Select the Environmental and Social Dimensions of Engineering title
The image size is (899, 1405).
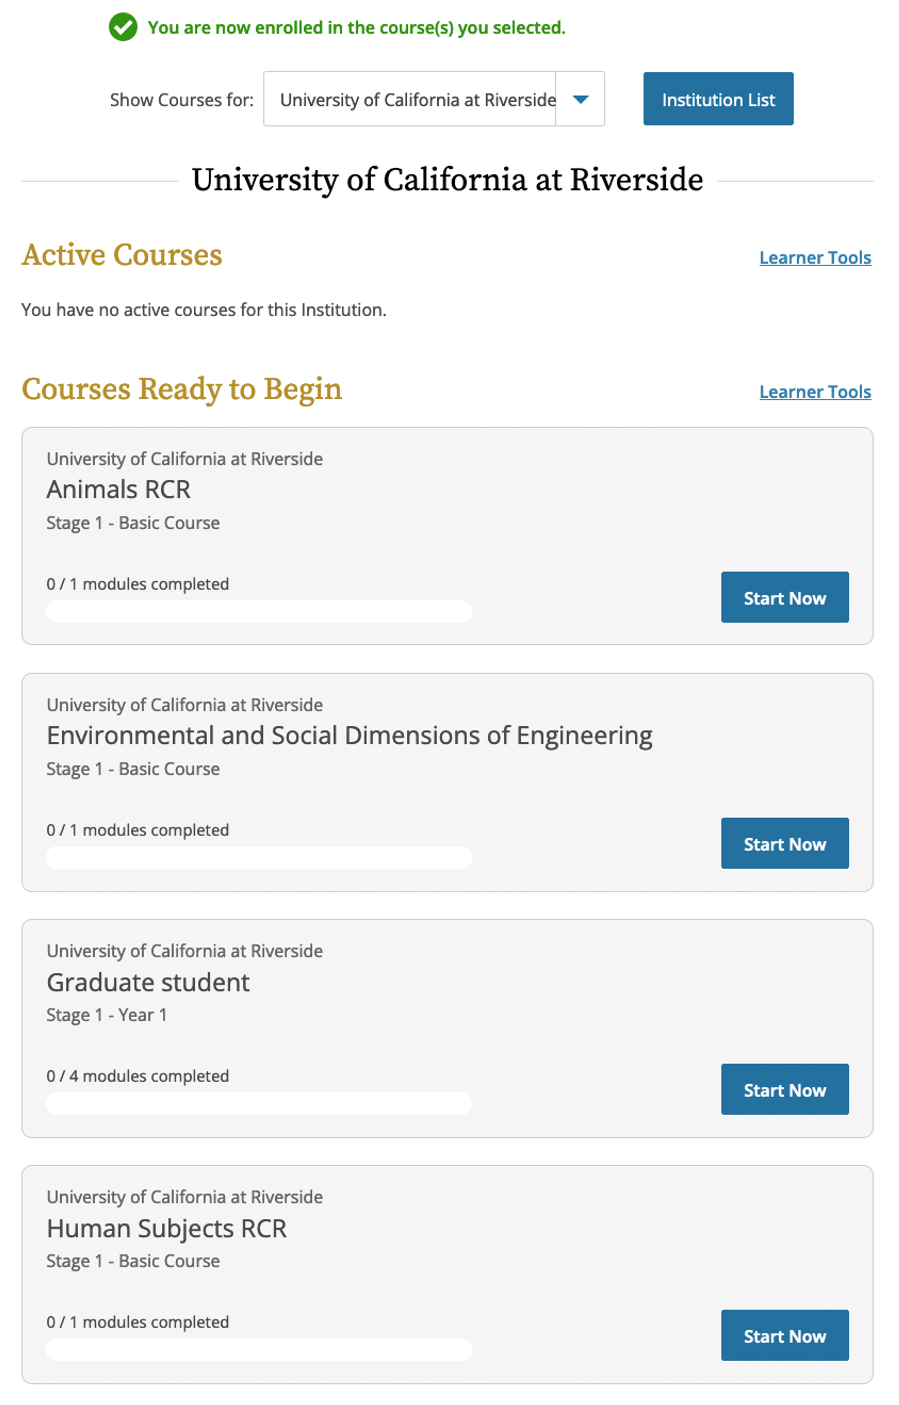tap(349, 736)
